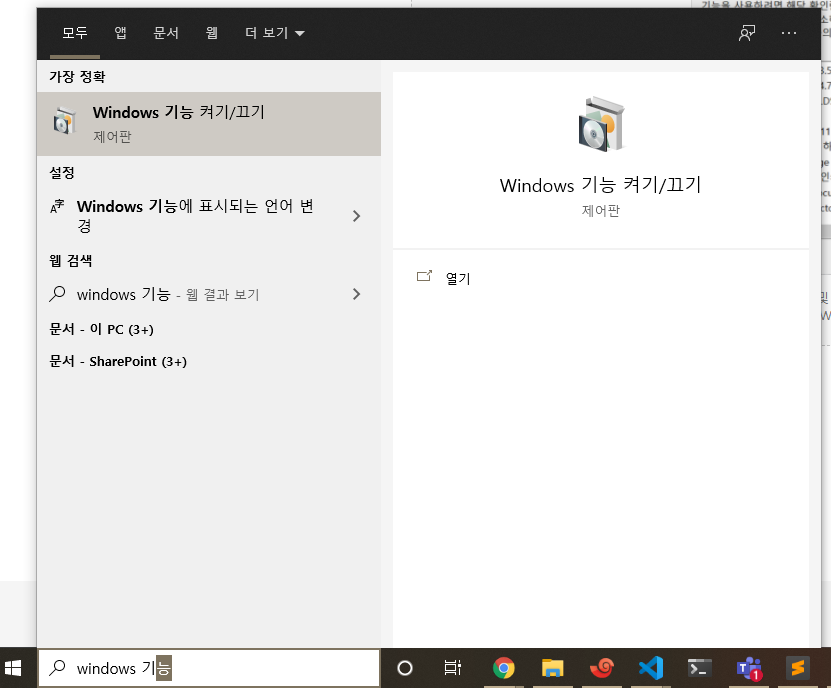Viewport: 831px width, 688px height.
Task: Open File Explorer from the taskbar
Action: point(552,668)
